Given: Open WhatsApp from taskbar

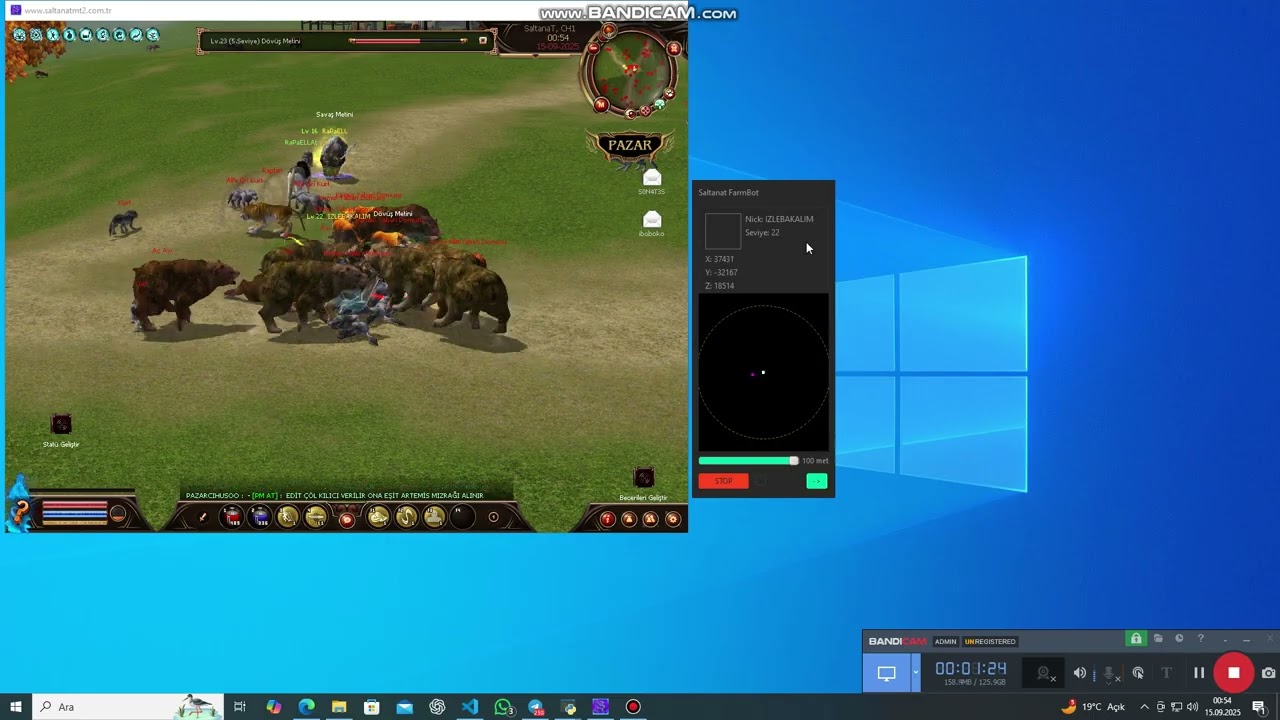Looking at the screenshot, I should (x=503, y=707).
